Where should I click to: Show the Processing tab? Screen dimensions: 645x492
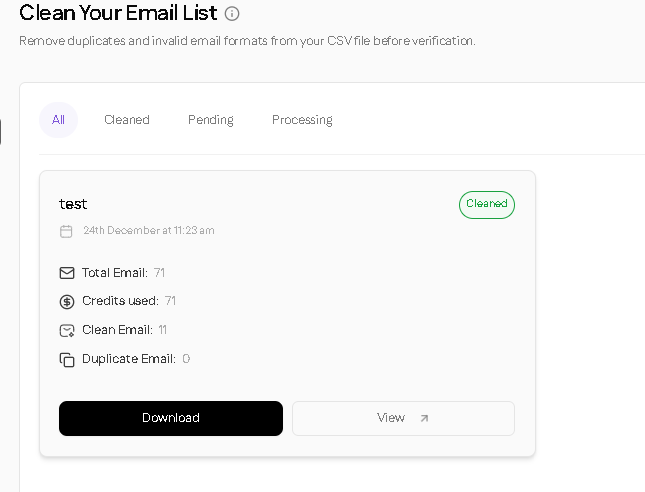[x=302, y=120]
